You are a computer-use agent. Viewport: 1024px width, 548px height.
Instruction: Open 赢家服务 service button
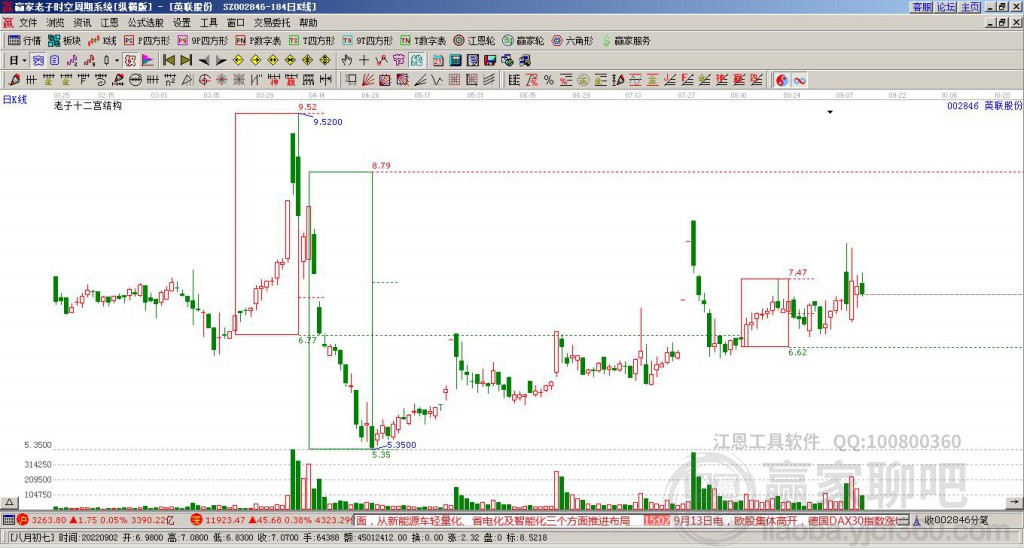tap(626, 40)
